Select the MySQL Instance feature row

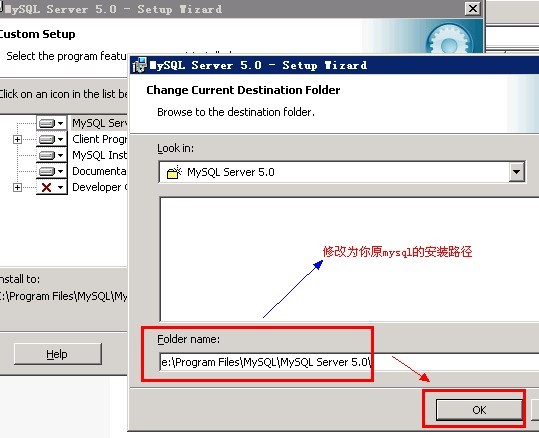(99, 155)
